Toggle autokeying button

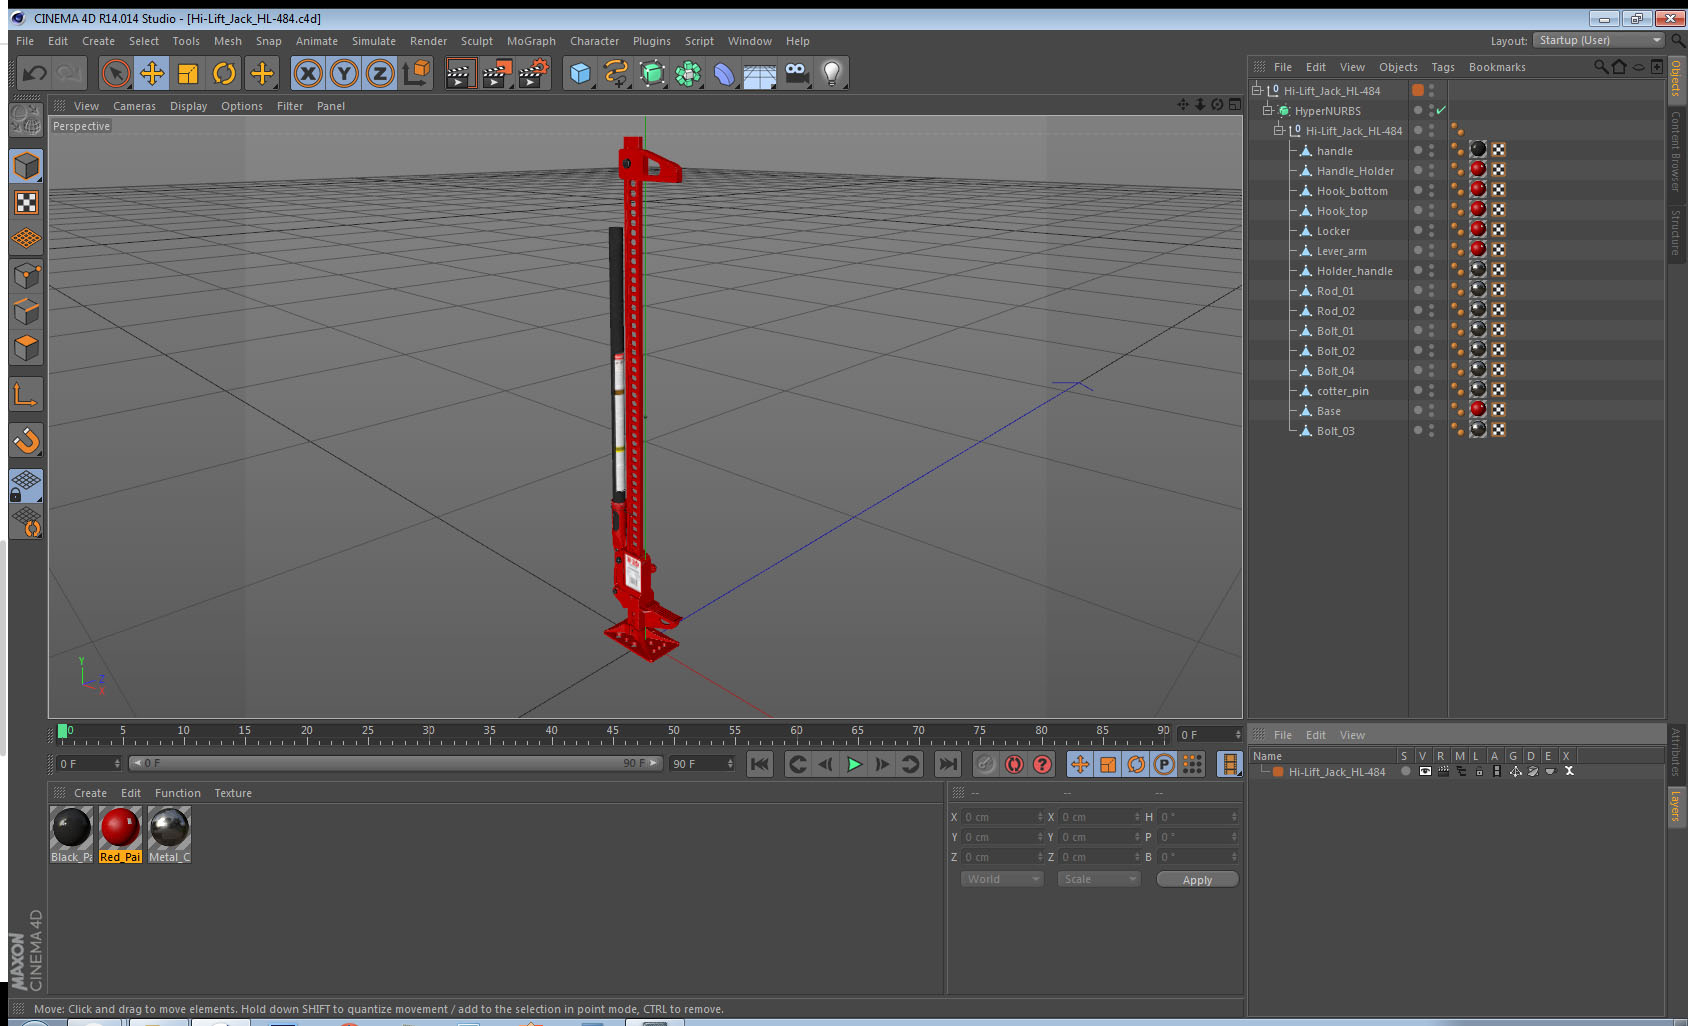click(1014, 764)
